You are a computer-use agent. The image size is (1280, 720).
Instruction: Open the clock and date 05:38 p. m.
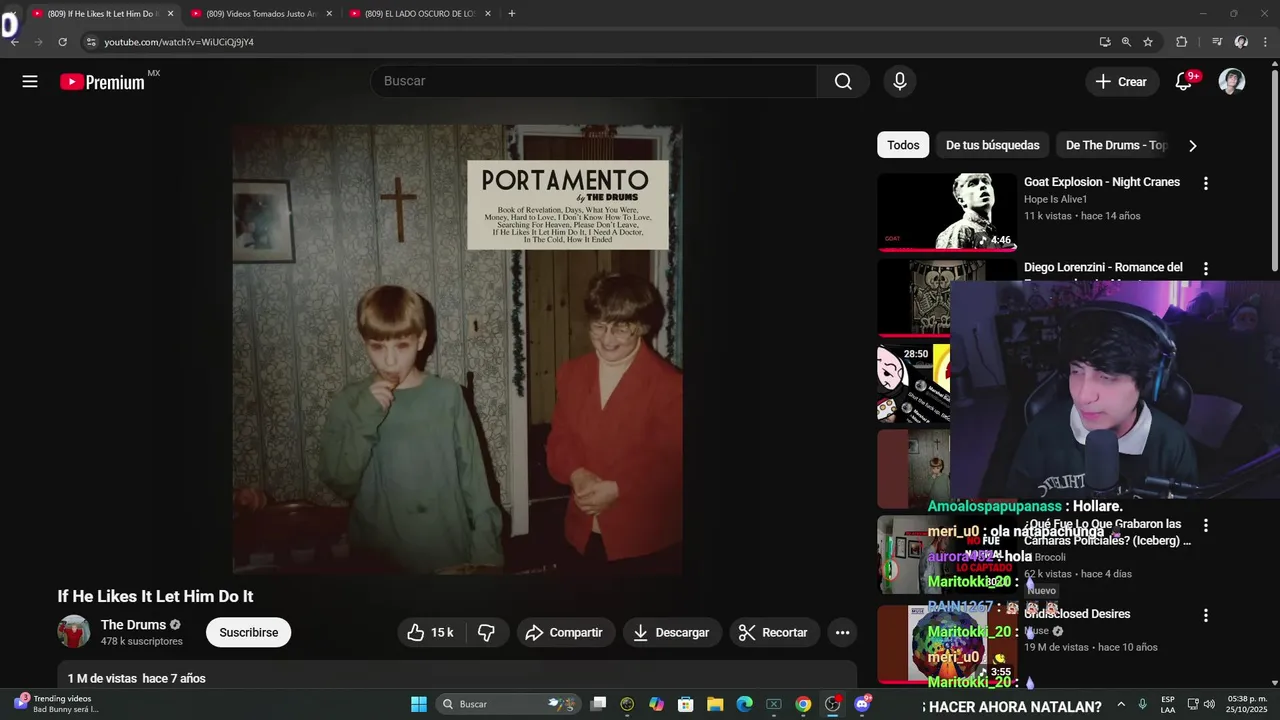point(1247,704)
